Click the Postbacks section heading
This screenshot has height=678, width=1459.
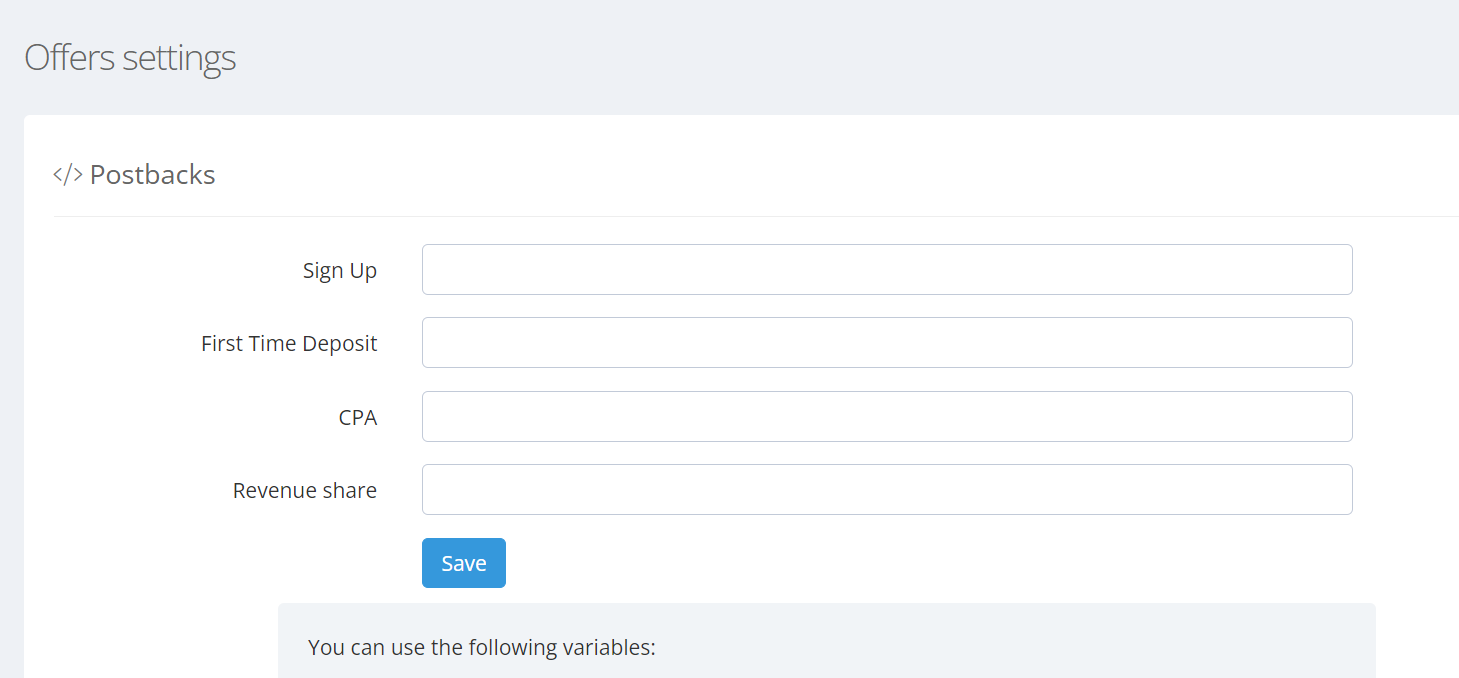click(153, 175)
